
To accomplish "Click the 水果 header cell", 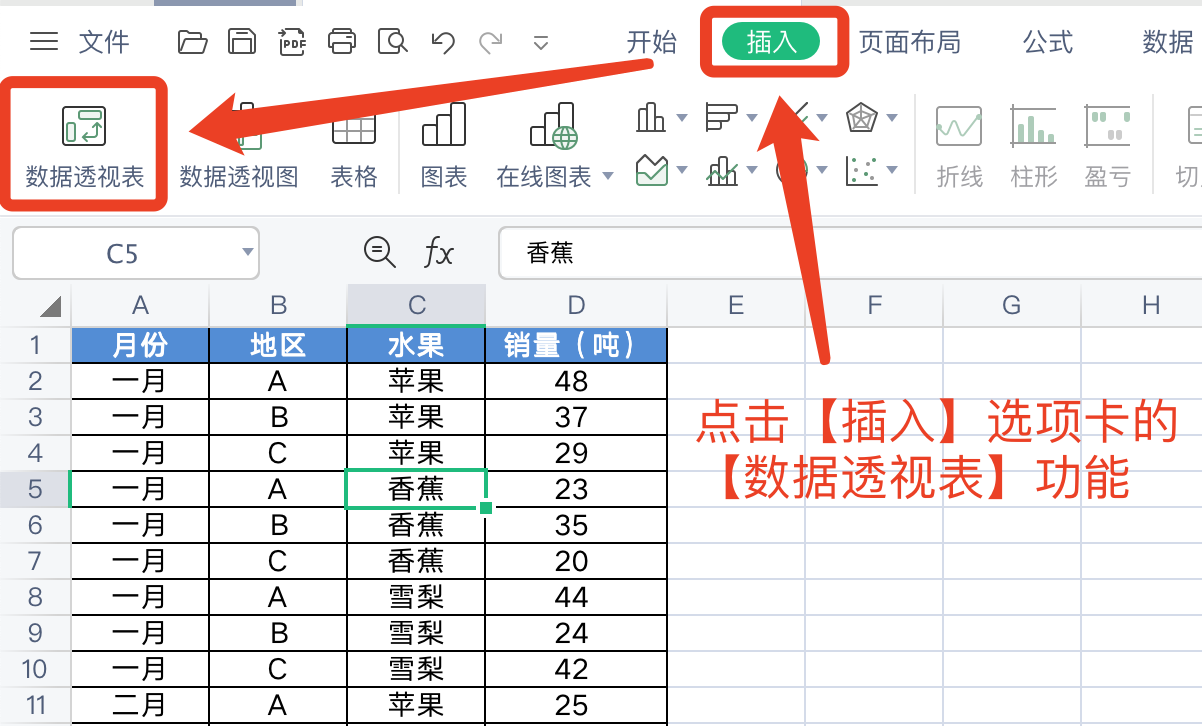I will click(x=416, y=345).
